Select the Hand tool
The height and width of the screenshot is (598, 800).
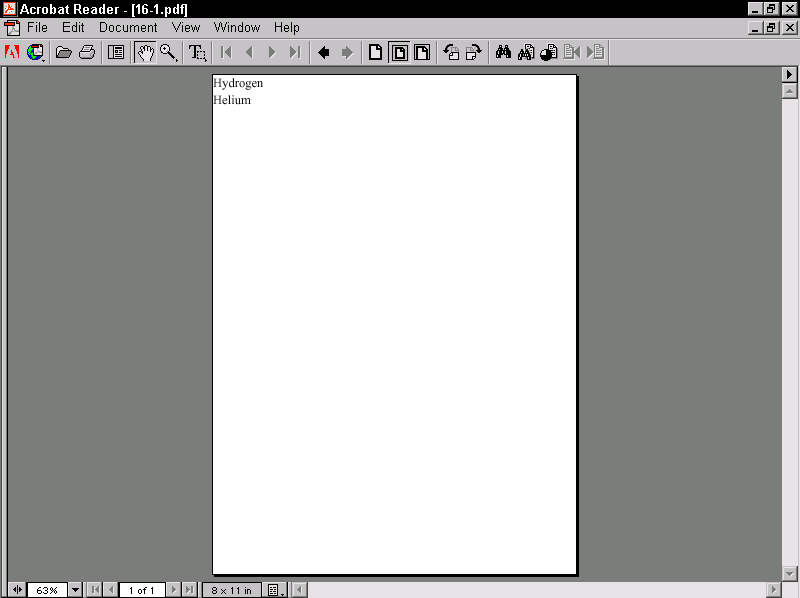[146, 53]
